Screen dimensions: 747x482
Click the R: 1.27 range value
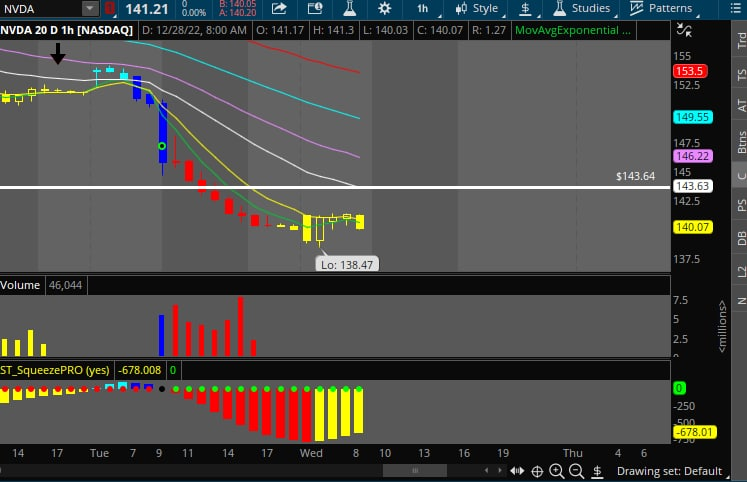click(489, 30)
